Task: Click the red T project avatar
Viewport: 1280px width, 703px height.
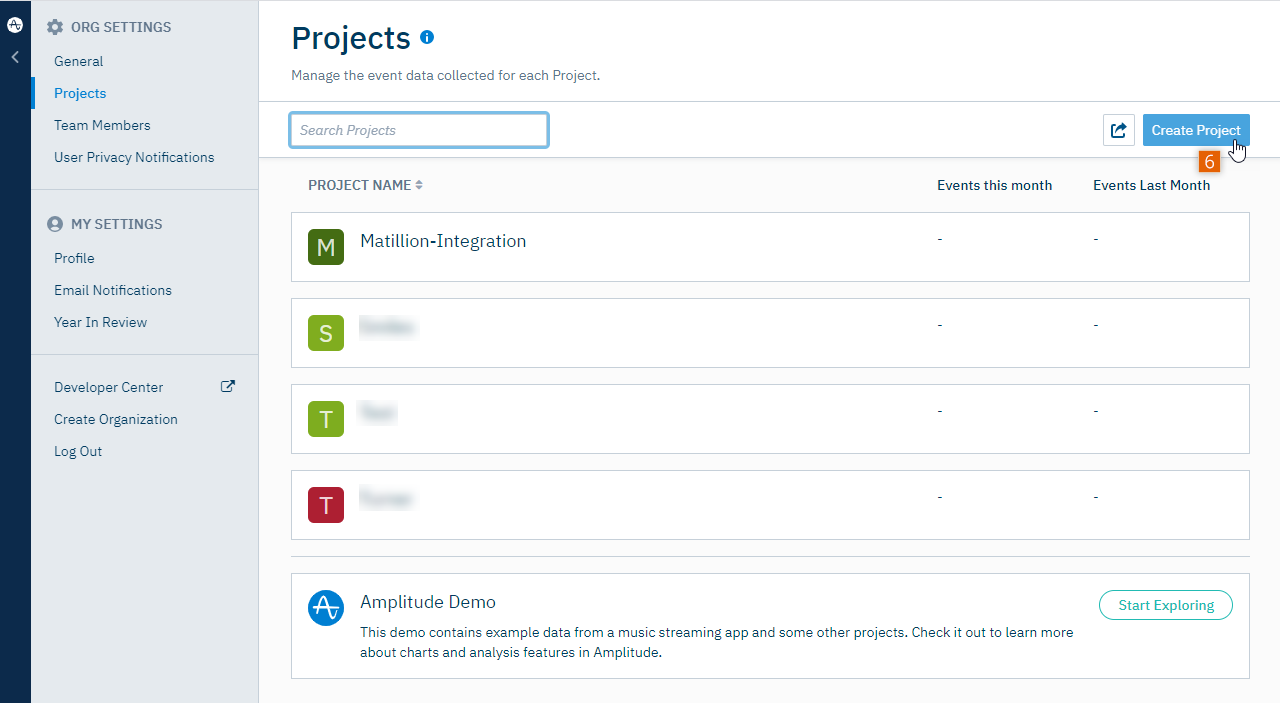Action: tap(326, 505)
